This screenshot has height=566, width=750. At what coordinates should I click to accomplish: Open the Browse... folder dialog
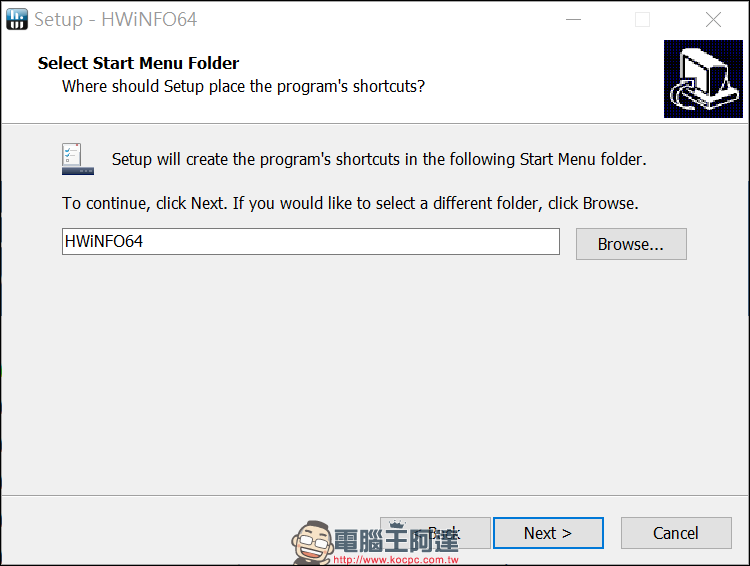coord(630,244)
